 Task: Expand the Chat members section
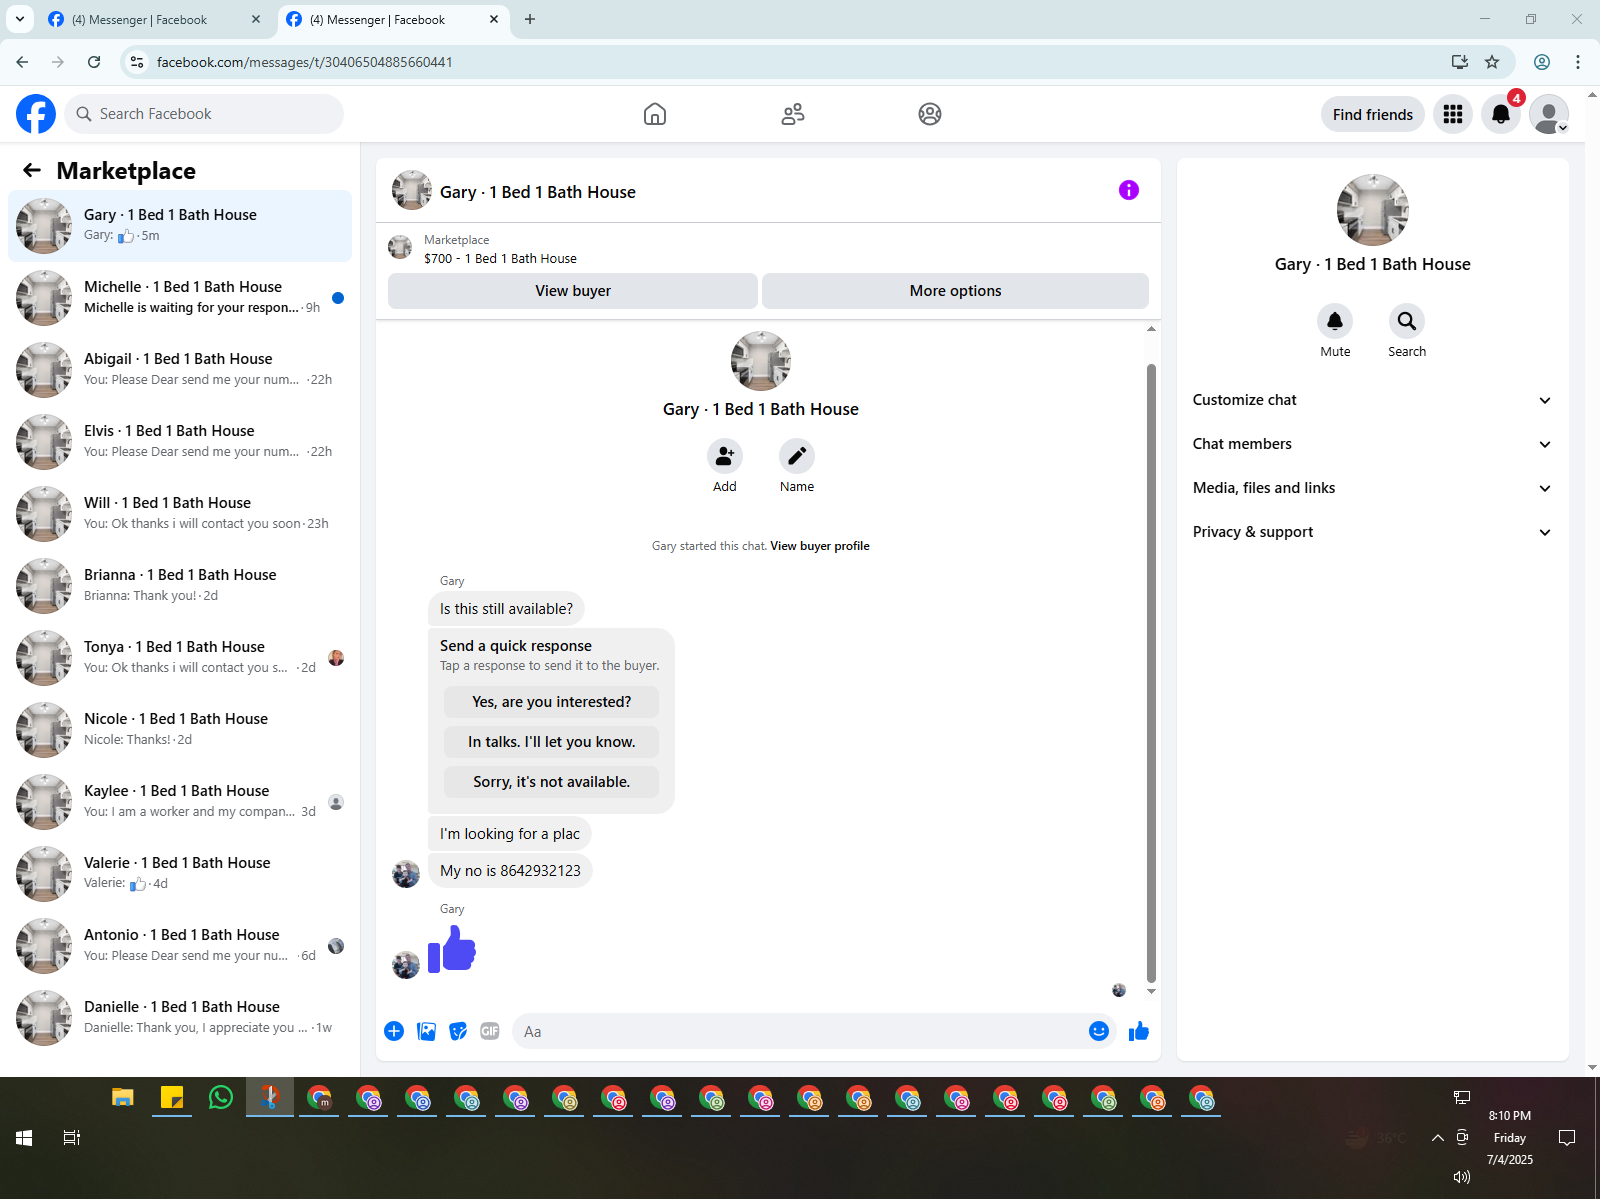1373,444
